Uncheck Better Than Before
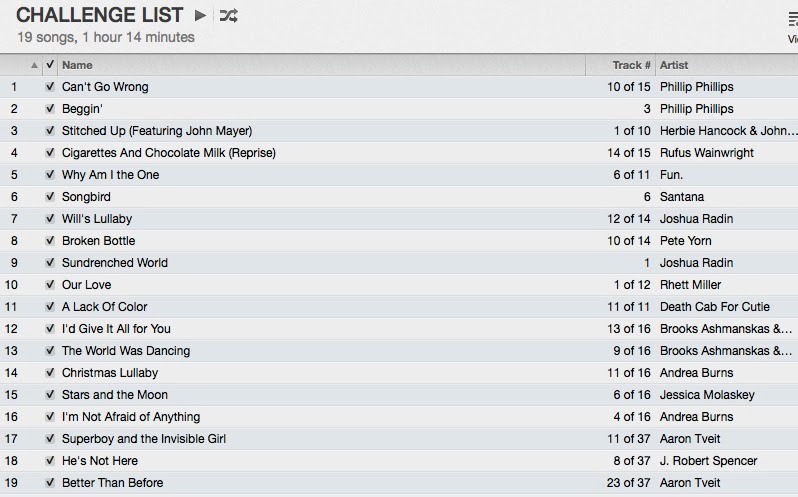This screenshot has height=497, width=798. tap(50, 483)
